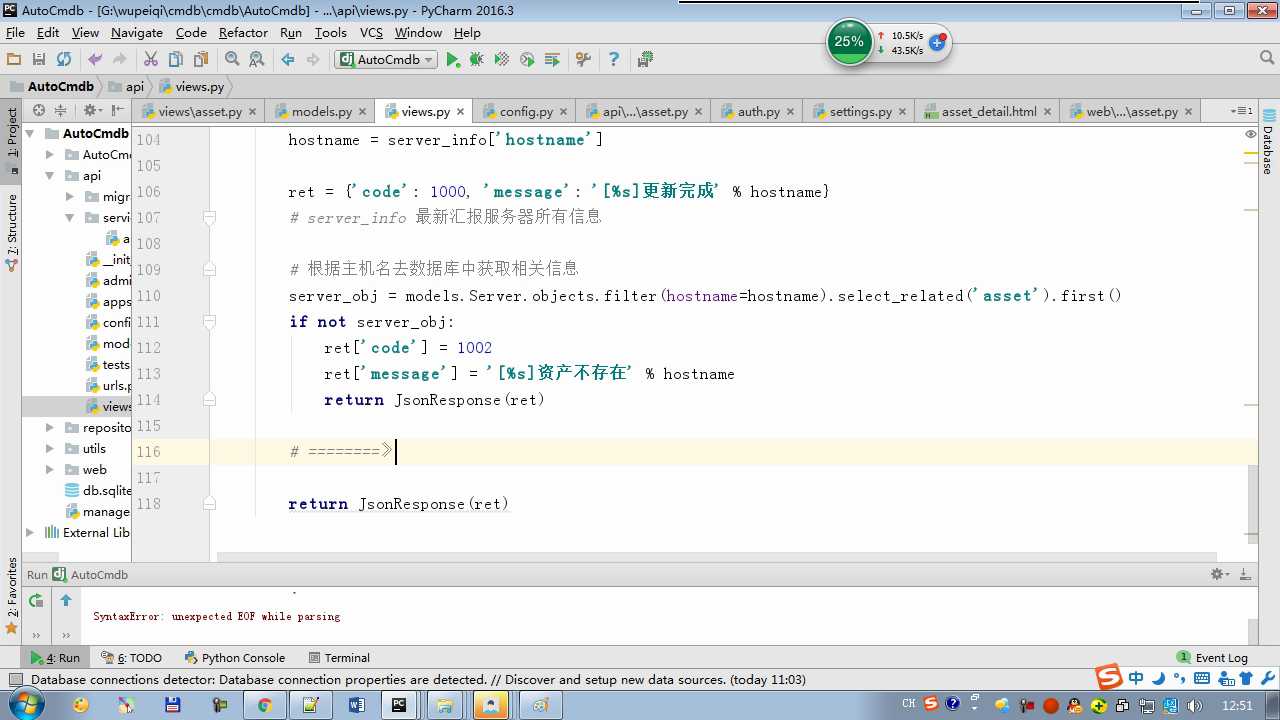The height and width of the screenshot is (720, 1280).
Task: Expand the migrations folder in tree
Action: 70,196
